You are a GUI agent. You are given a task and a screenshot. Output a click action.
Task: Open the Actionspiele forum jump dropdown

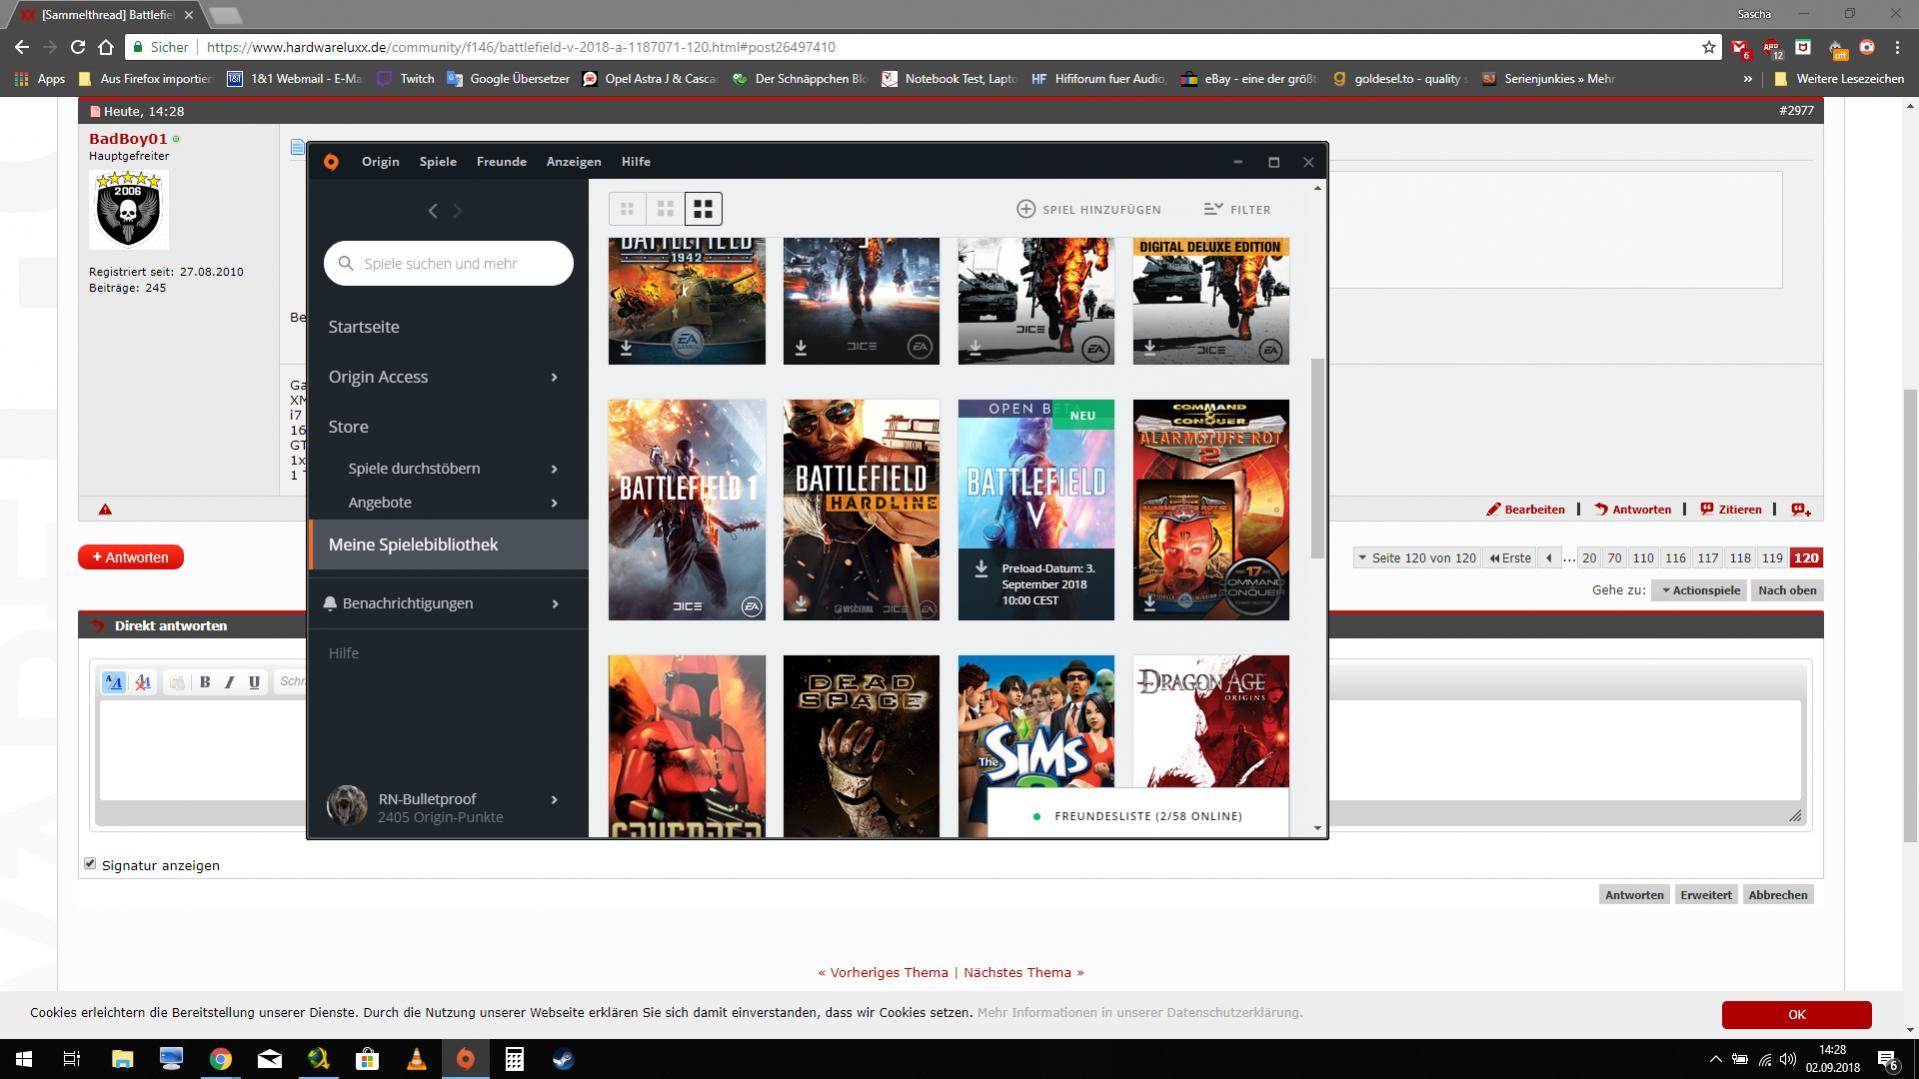[x=1700, y=590]
